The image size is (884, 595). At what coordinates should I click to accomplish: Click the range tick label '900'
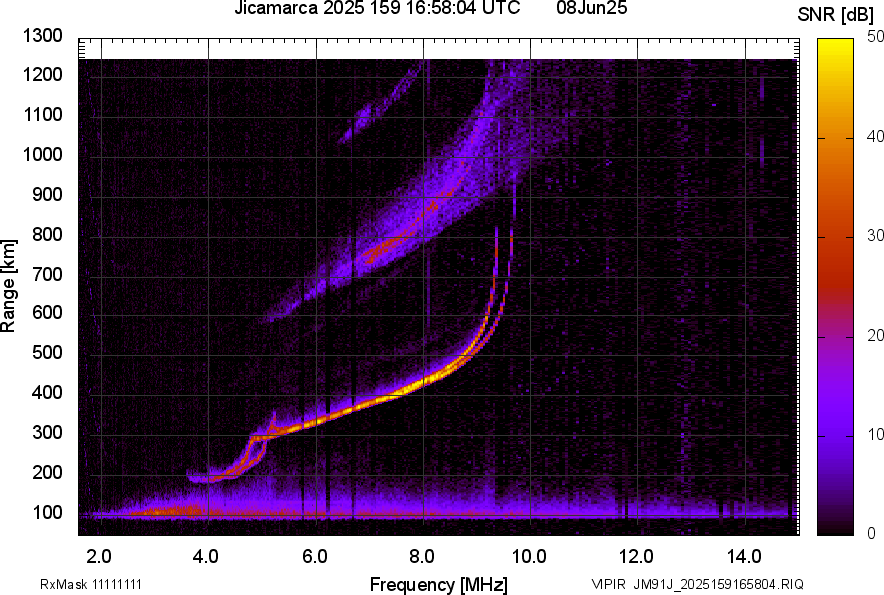coord(47,195)
